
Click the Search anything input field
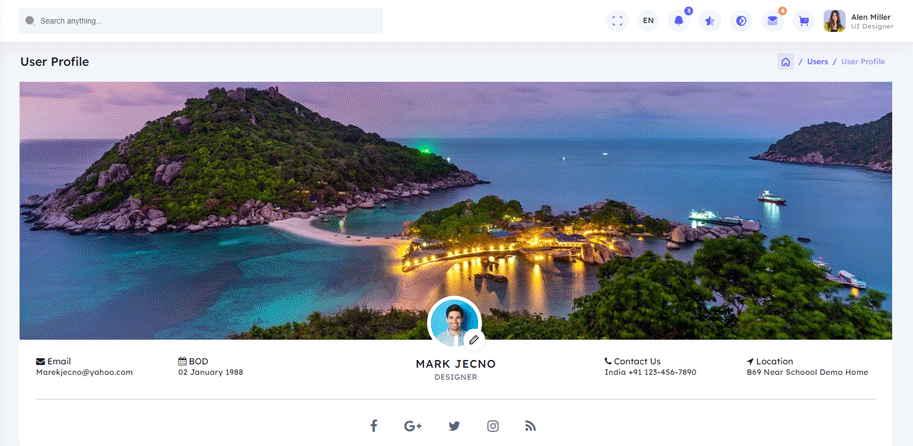(200, 21)
